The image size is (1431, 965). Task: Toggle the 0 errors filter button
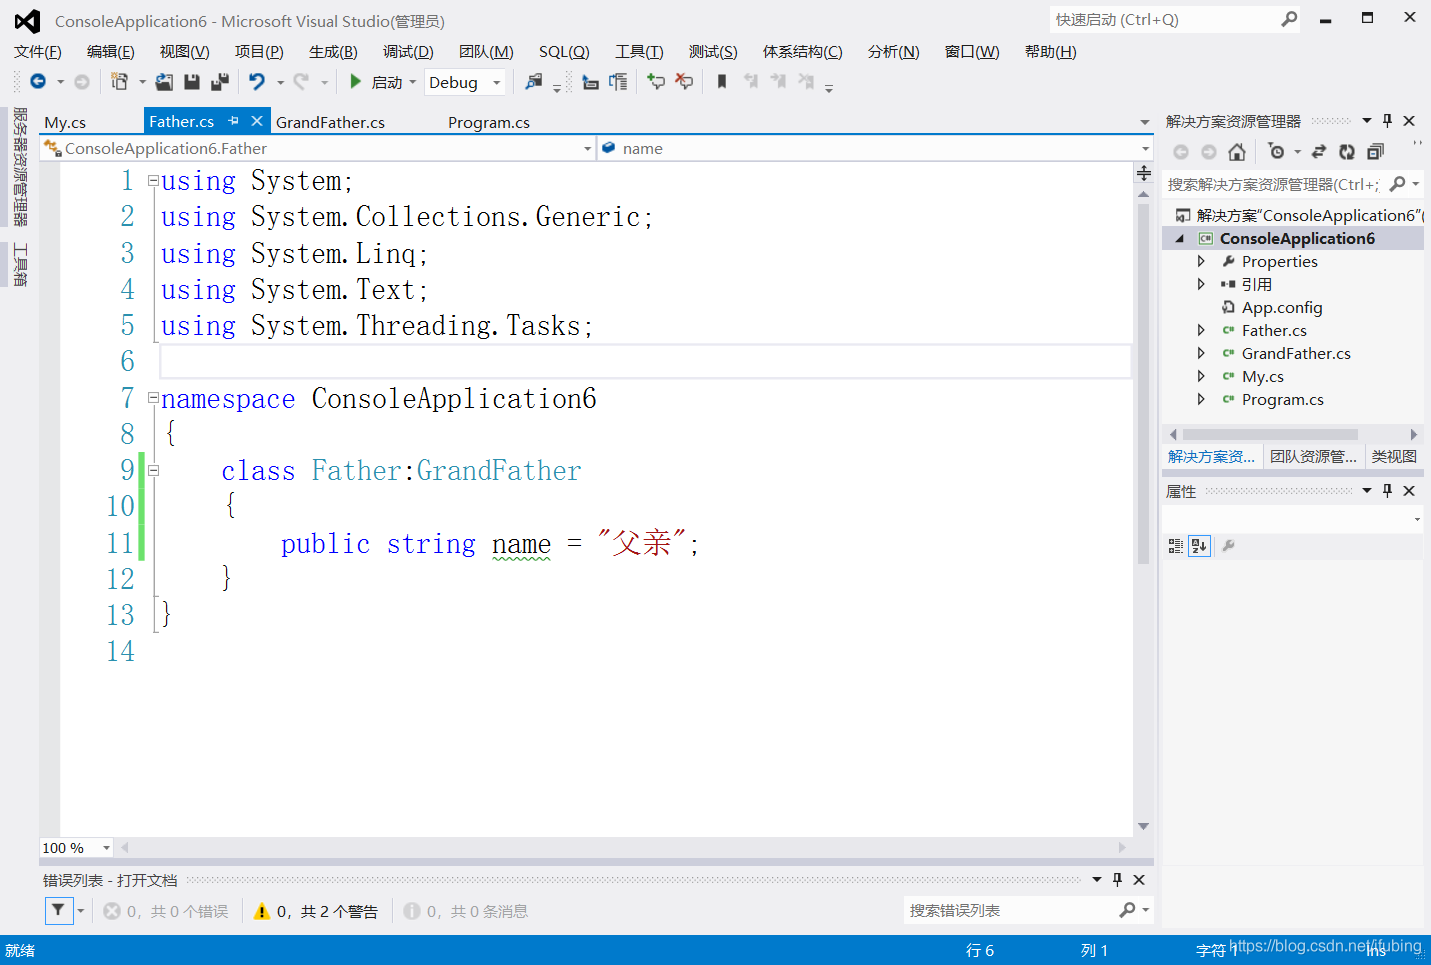pyautogui.click(x=166, y=911)
